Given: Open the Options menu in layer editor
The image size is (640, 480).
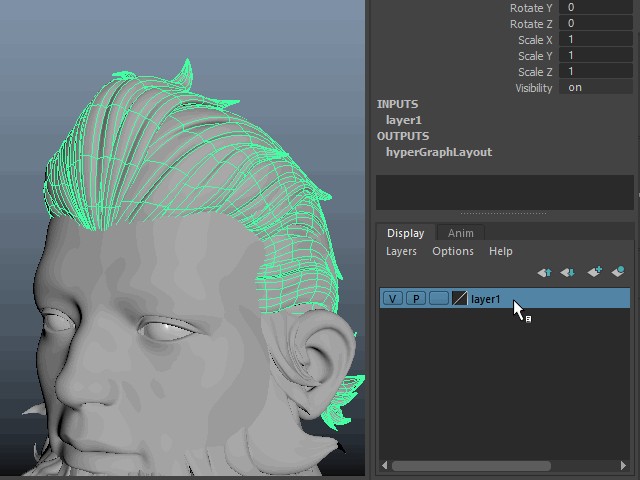Looking at the screenshot, I should point(453,252).
